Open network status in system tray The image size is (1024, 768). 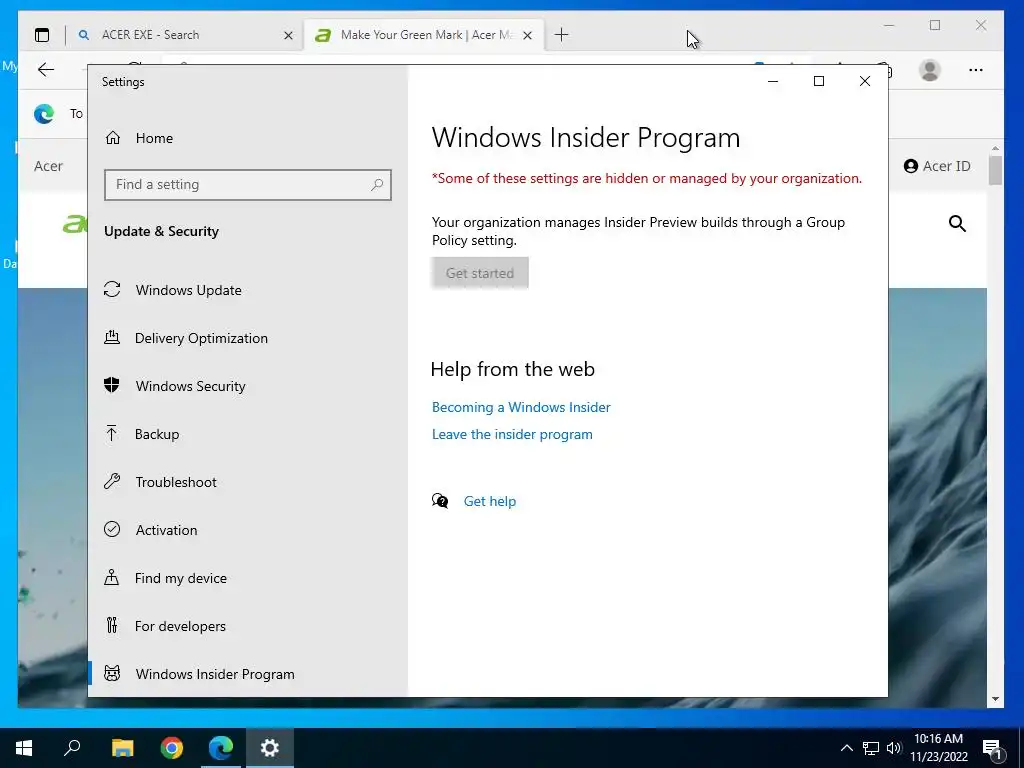point(871,748)
